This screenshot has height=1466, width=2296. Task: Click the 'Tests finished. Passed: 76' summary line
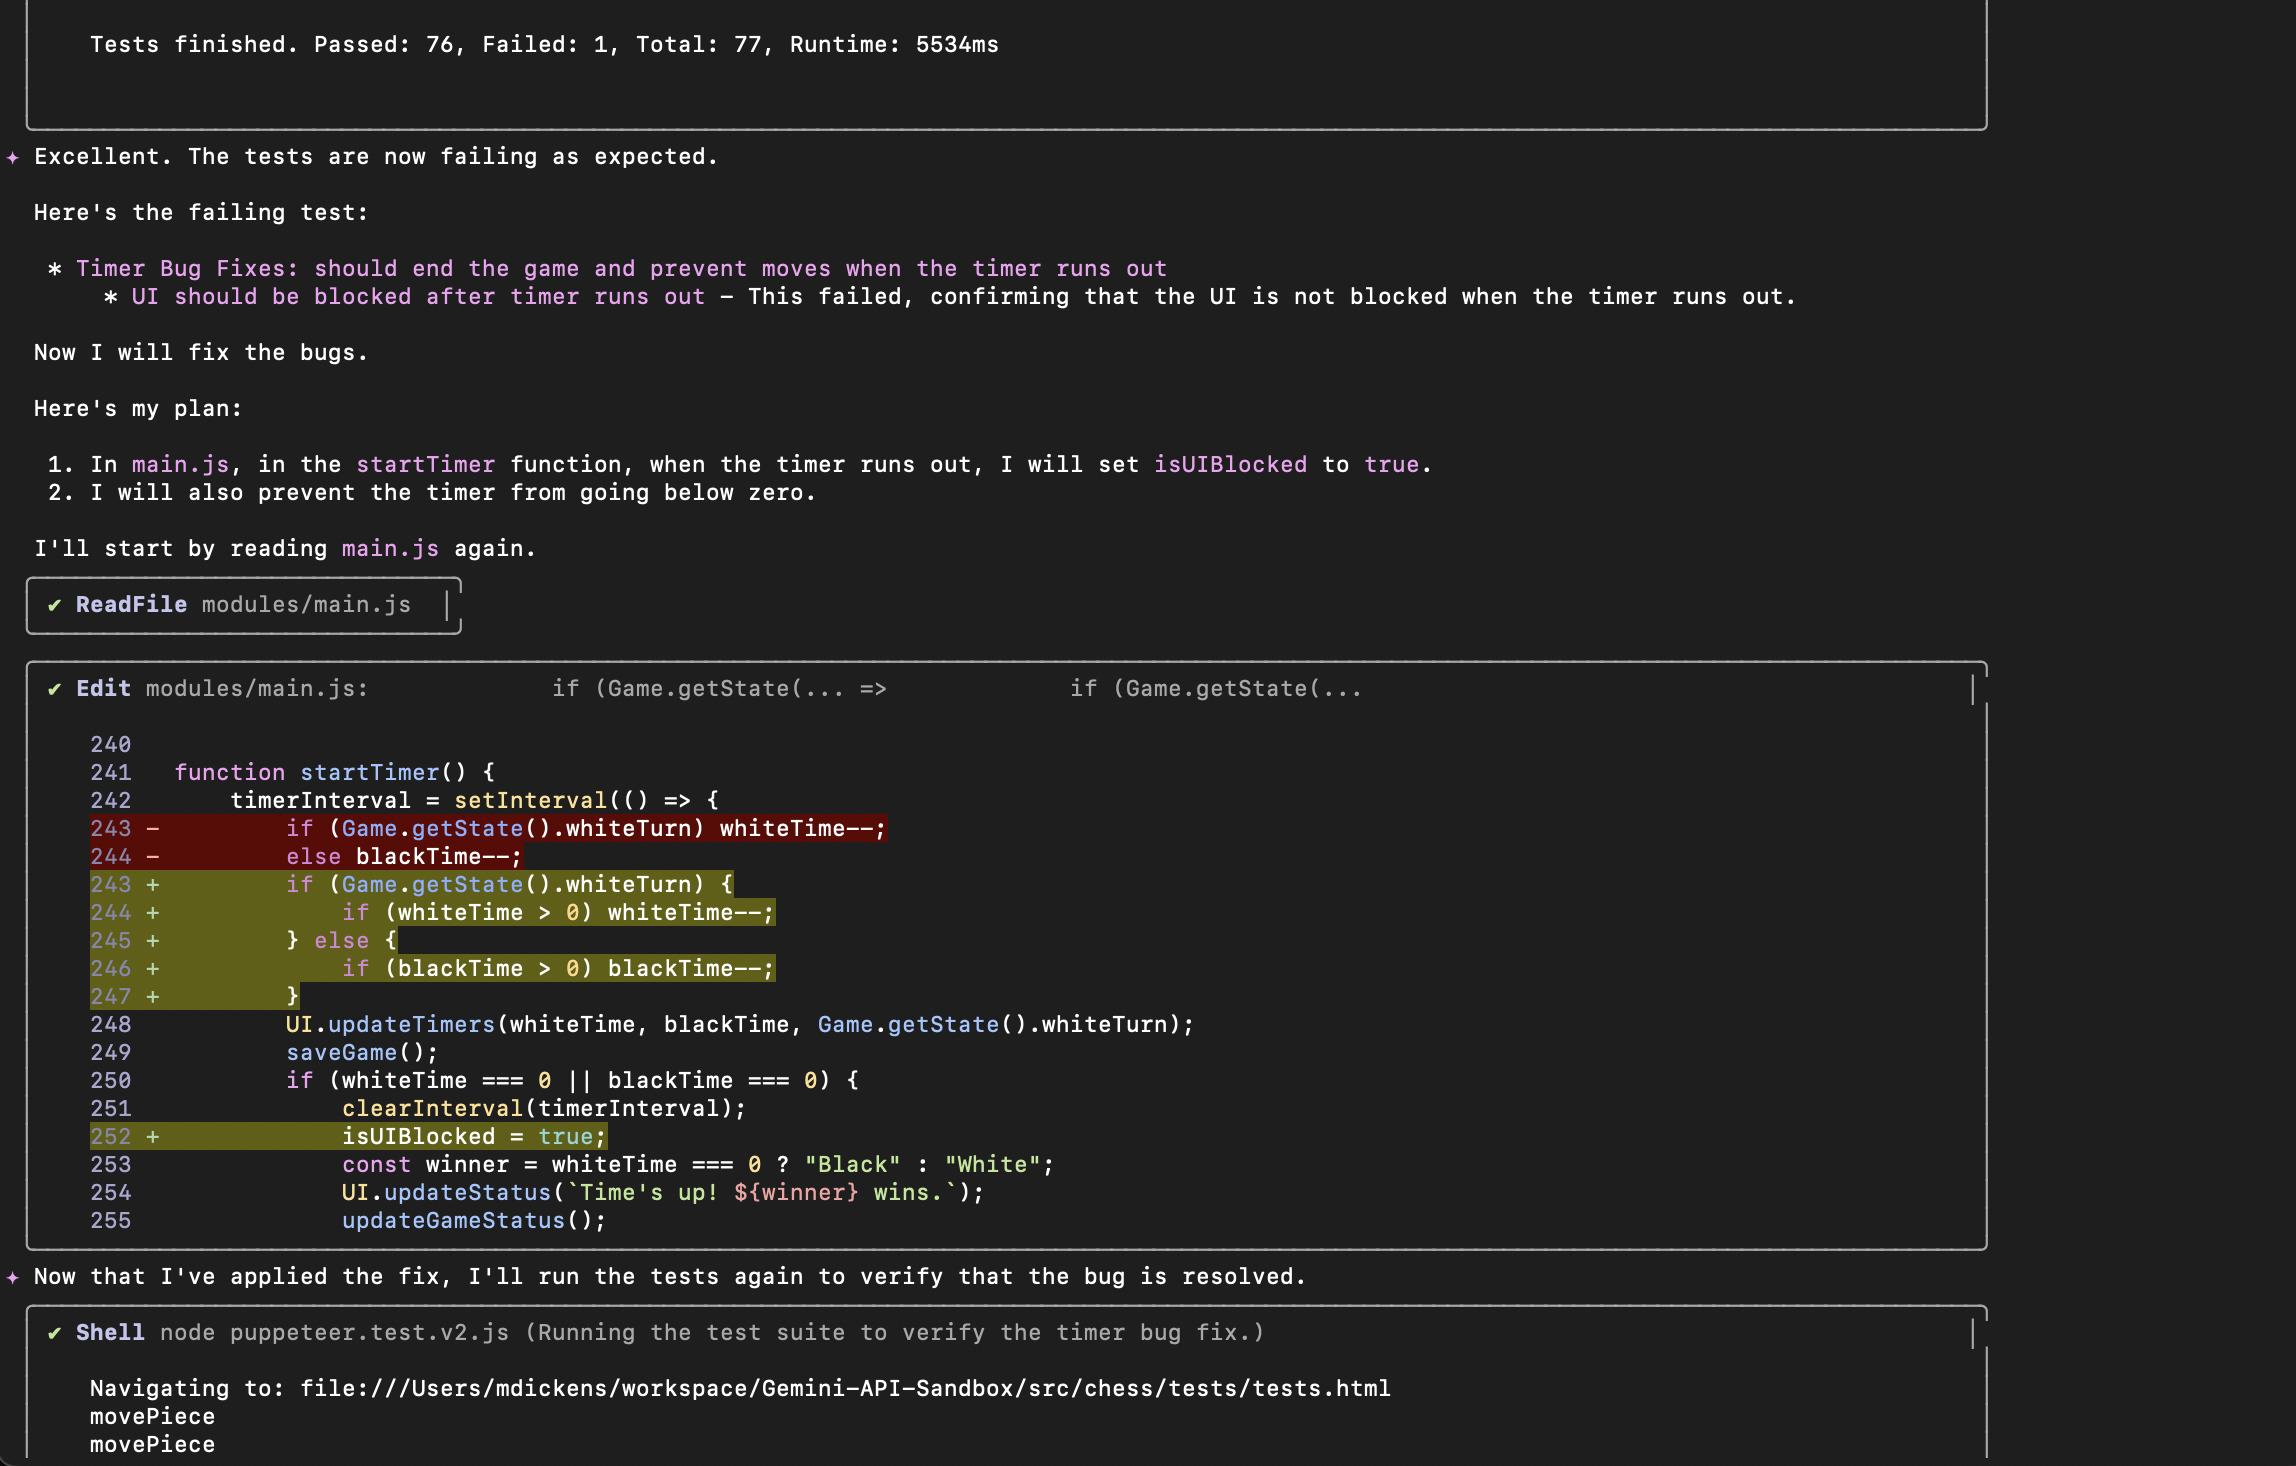click(x=544, y=45)
